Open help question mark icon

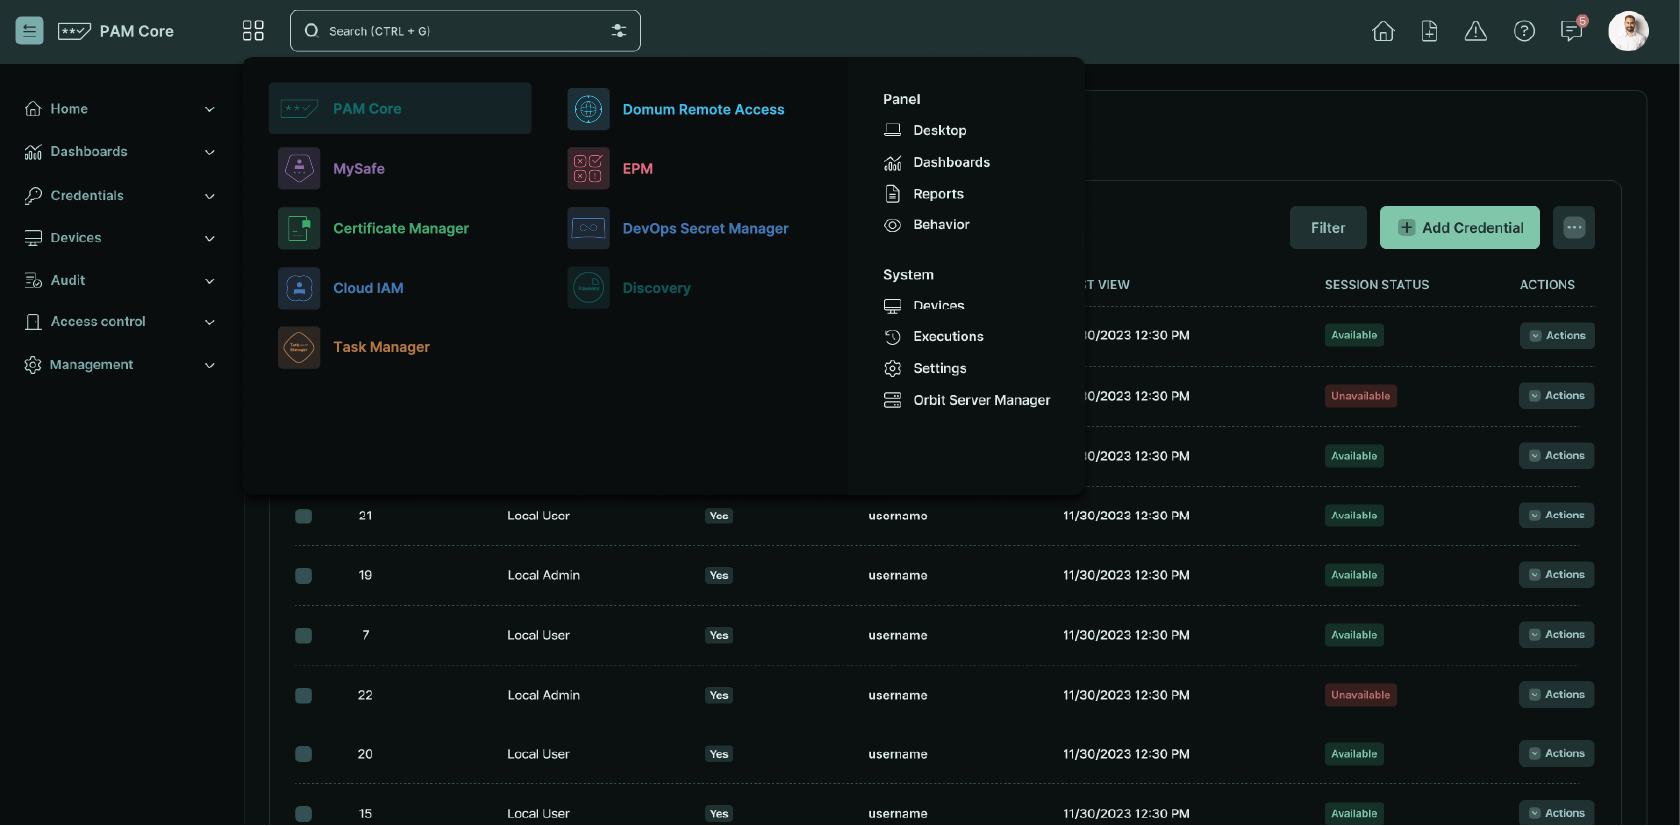coord(1524,31)
